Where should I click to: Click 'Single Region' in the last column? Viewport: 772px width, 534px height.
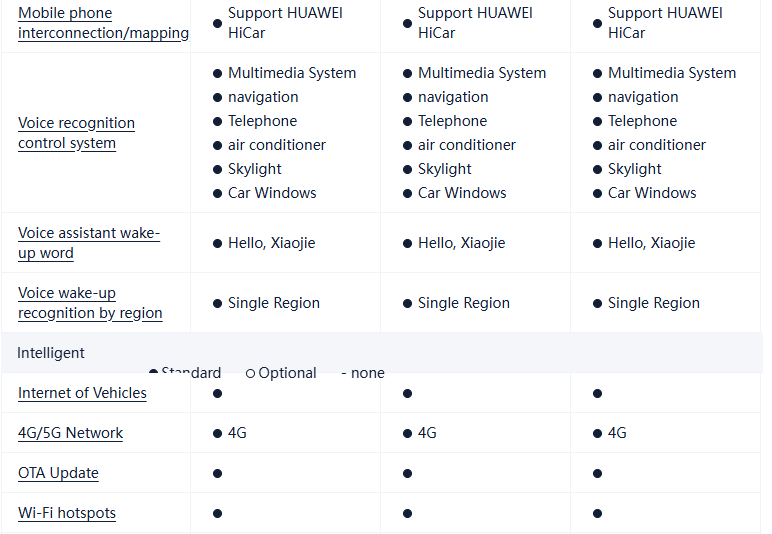point(653,303)
